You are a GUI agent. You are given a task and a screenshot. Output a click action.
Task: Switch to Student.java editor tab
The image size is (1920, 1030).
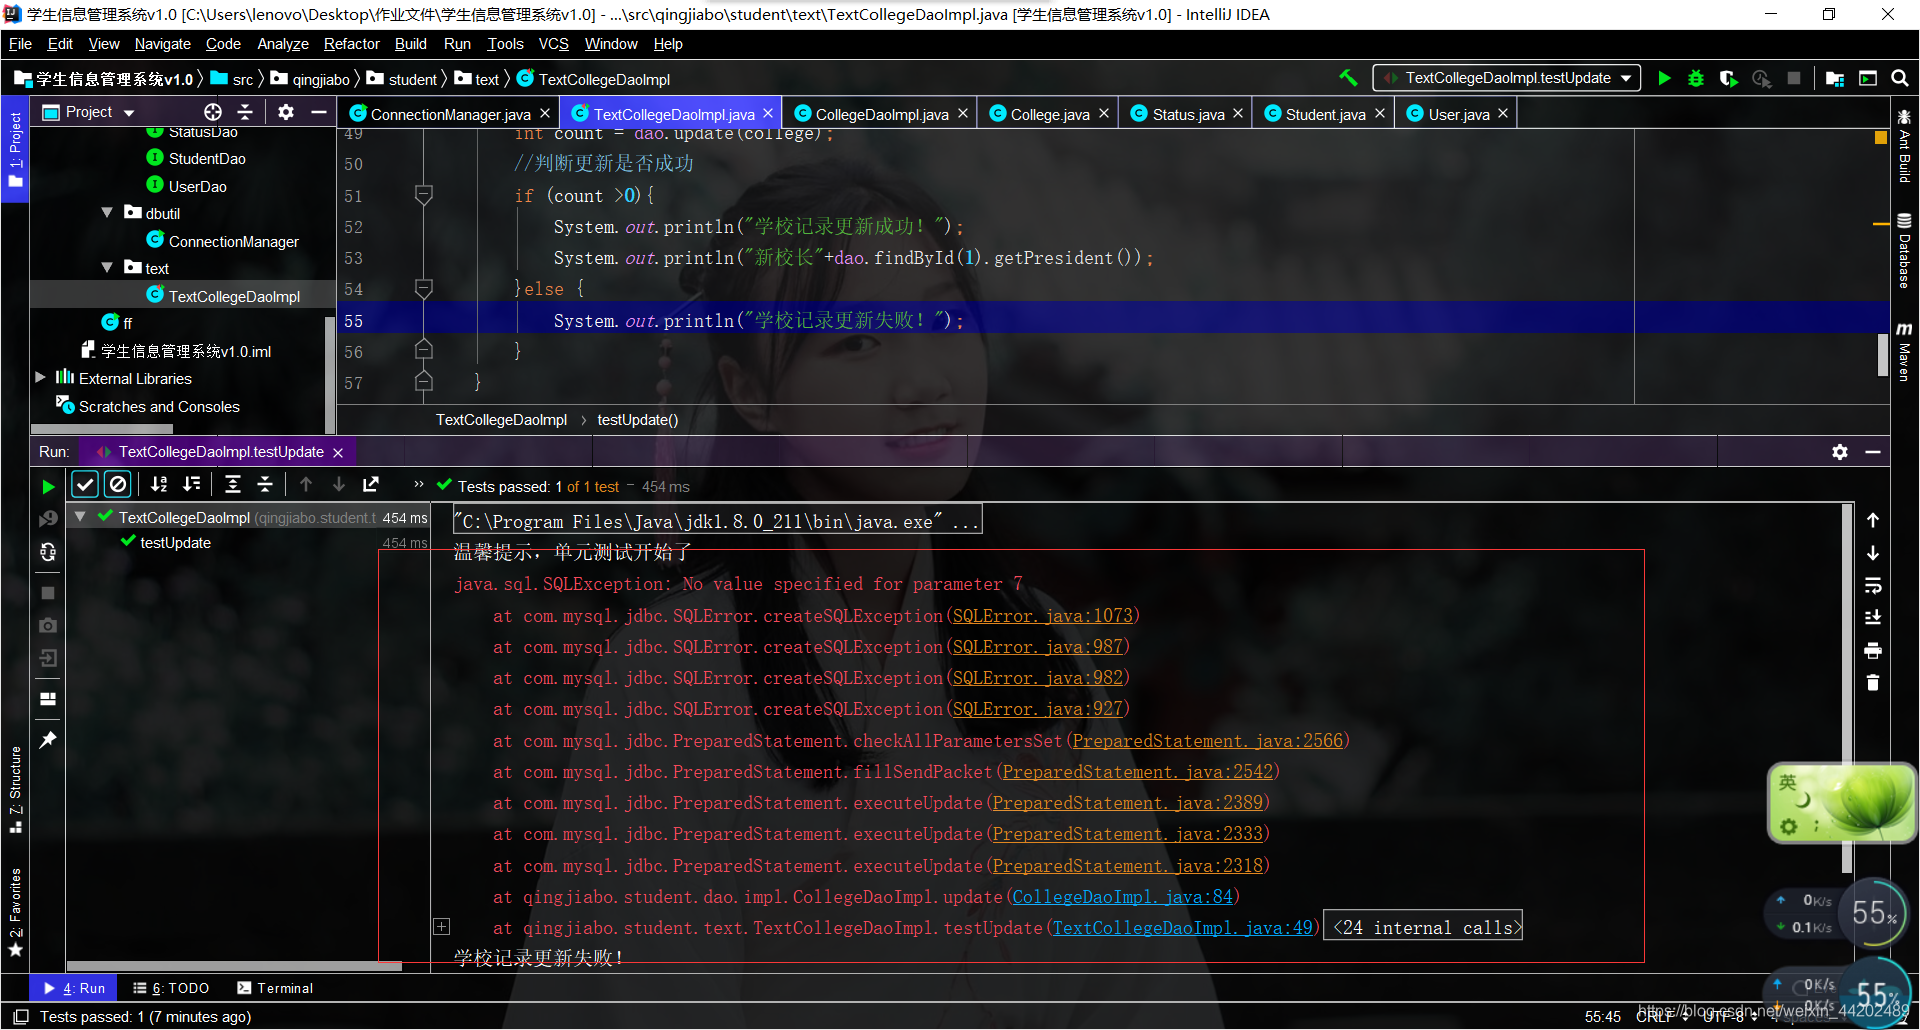[1325, 114]
